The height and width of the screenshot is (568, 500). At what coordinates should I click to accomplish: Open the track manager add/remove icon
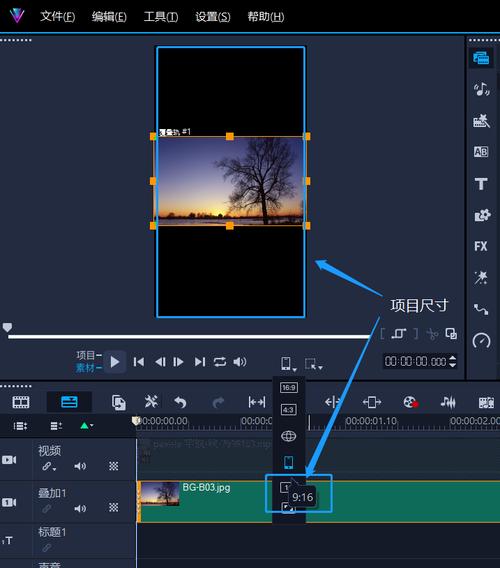(56, 426)
